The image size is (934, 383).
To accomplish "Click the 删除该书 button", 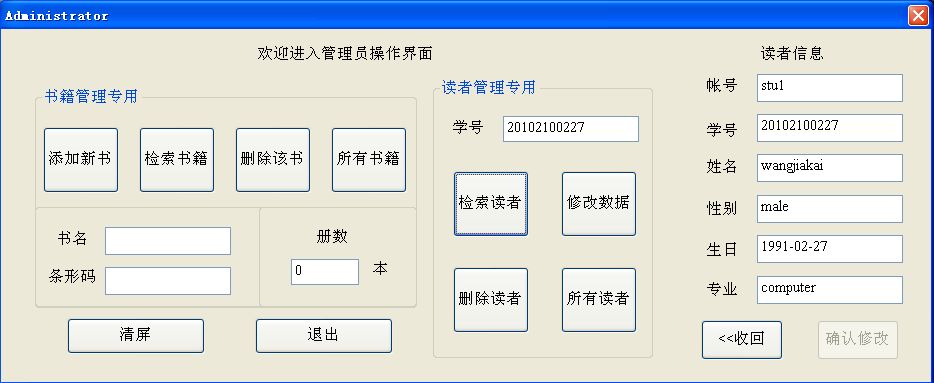I will (273, 160).
